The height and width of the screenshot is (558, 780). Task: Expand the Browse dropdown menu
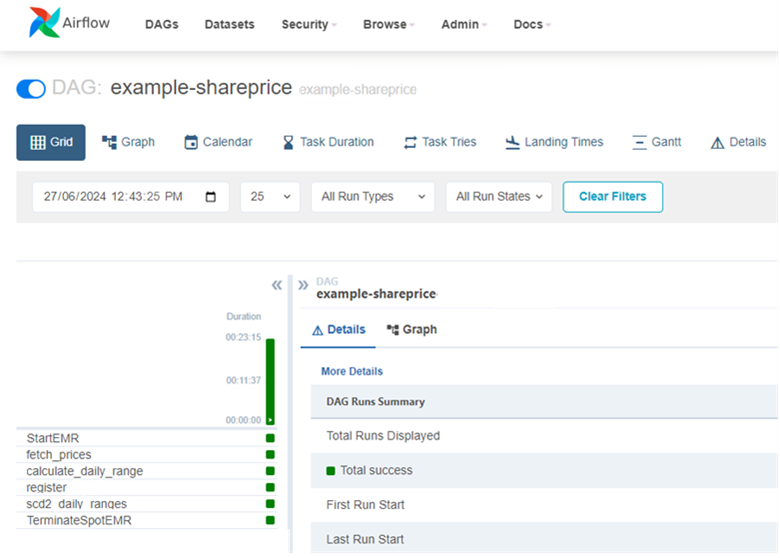pos(389,24)
